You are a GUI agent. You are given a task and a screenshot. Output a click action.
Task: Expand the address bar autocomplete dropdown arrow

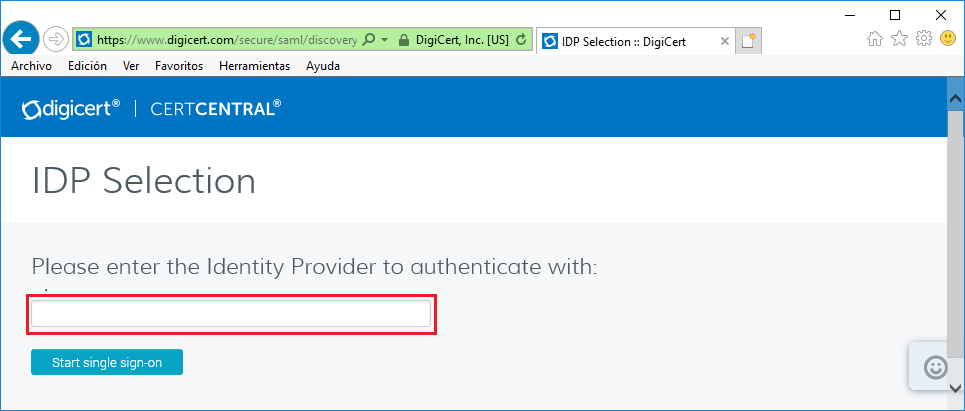pos(385,40)
